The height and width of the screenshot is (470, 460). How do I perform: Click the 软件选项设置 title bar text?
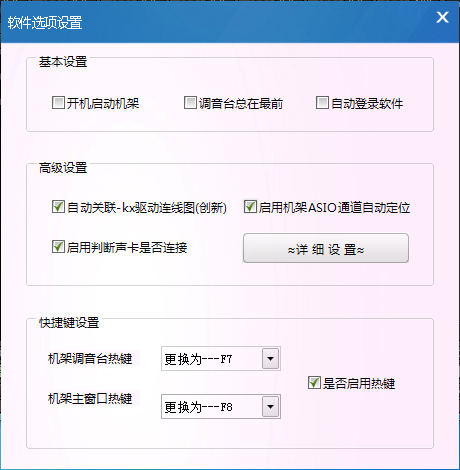(45, 23)
